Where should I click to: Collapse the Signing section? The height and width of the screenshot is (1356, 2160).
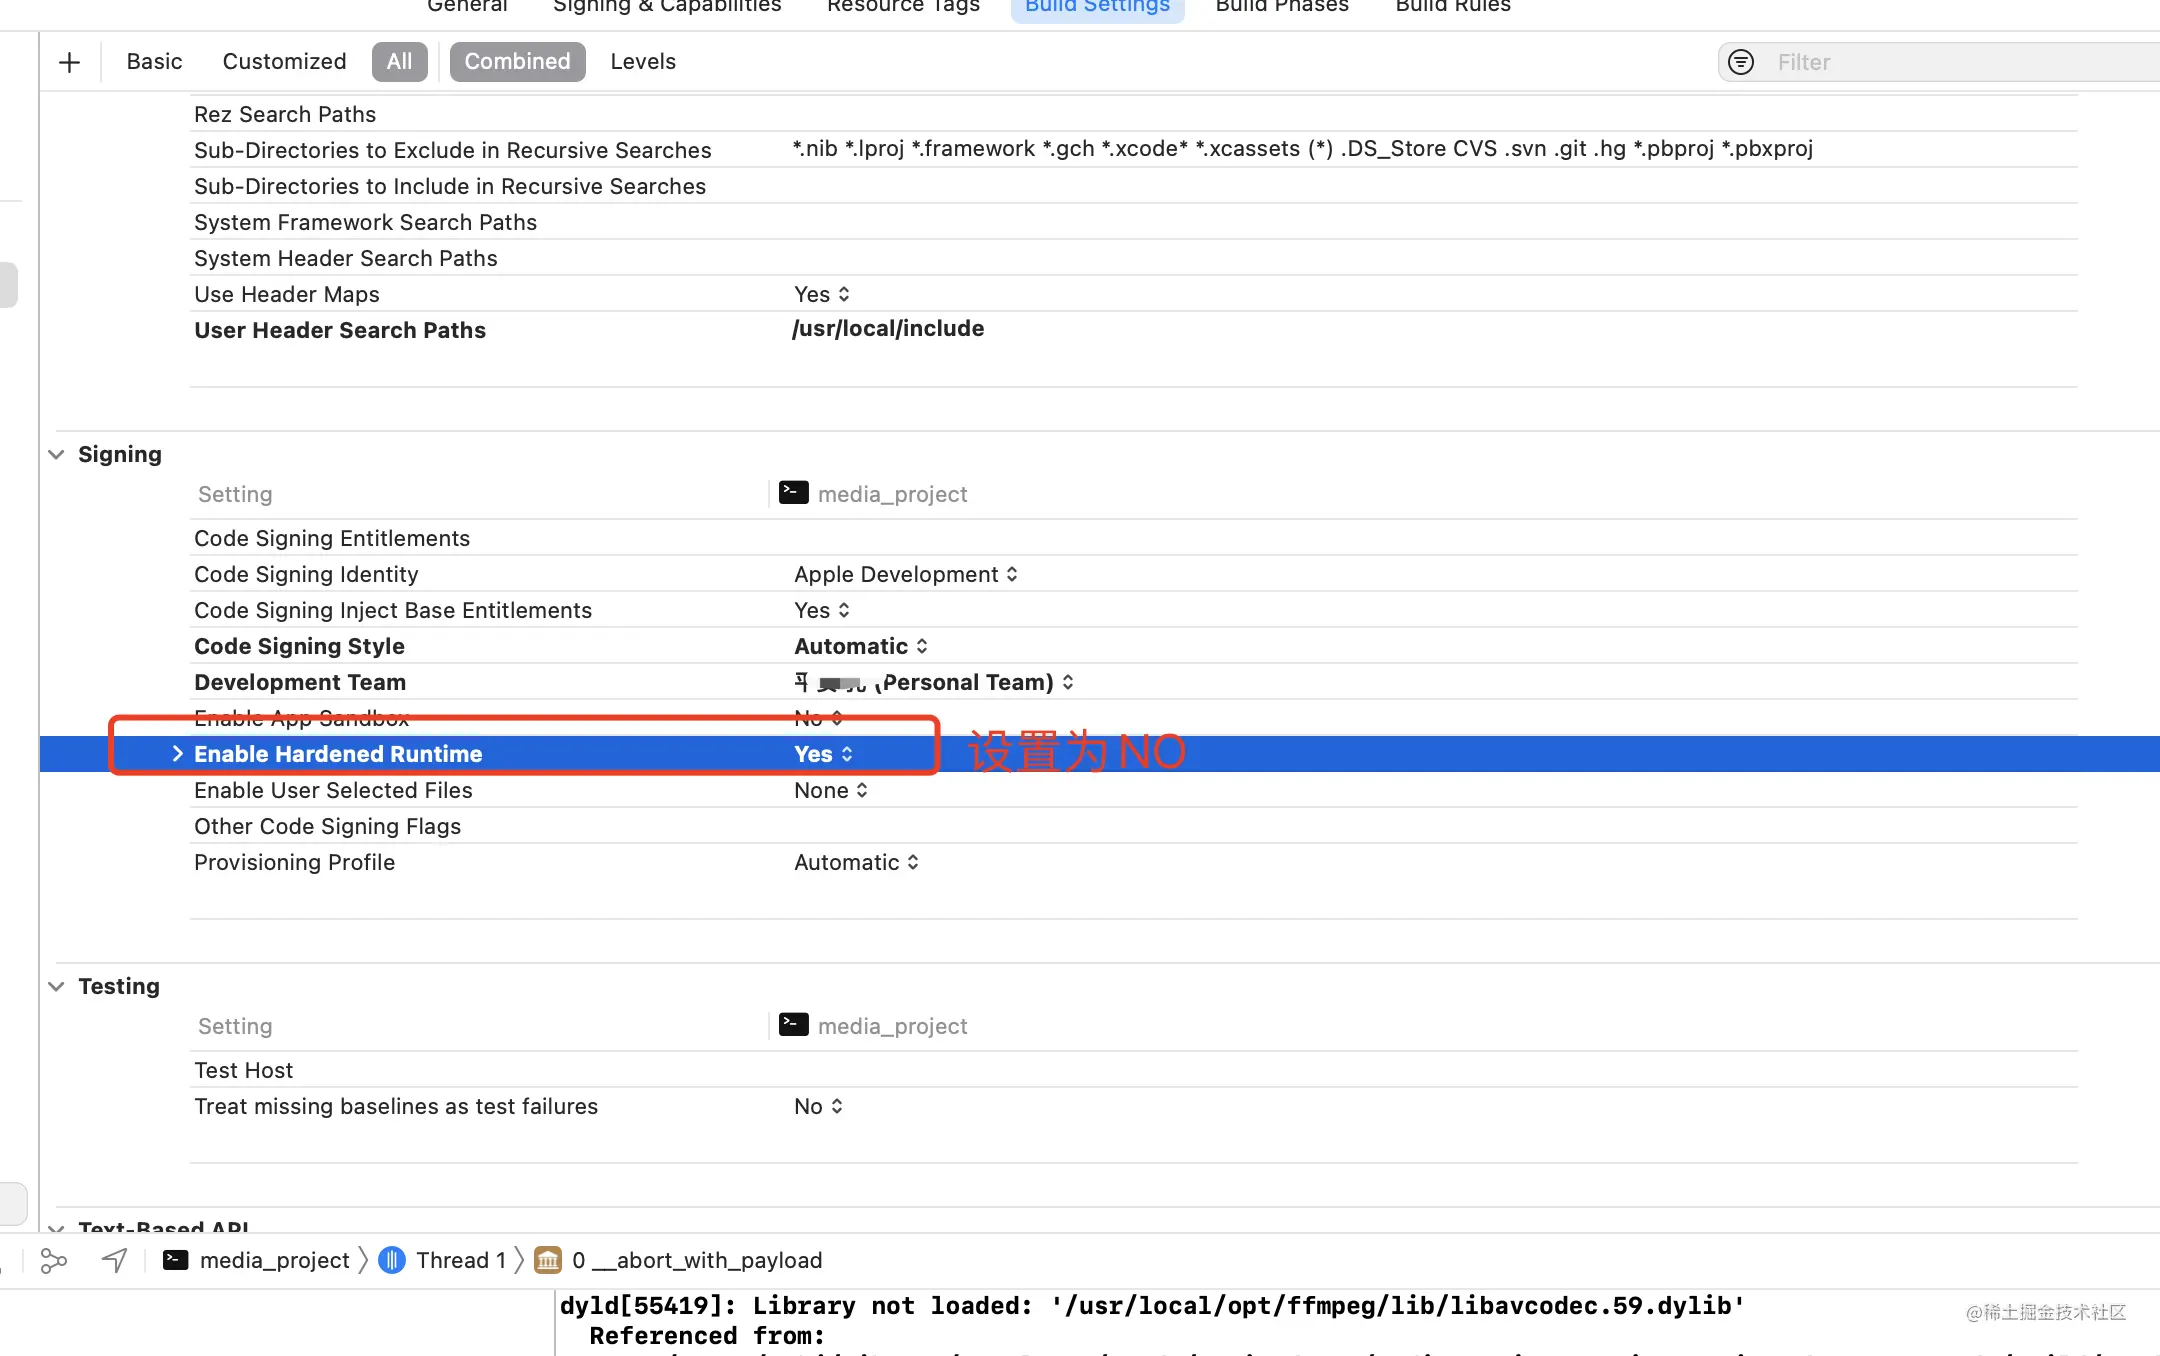click(57, 454)
